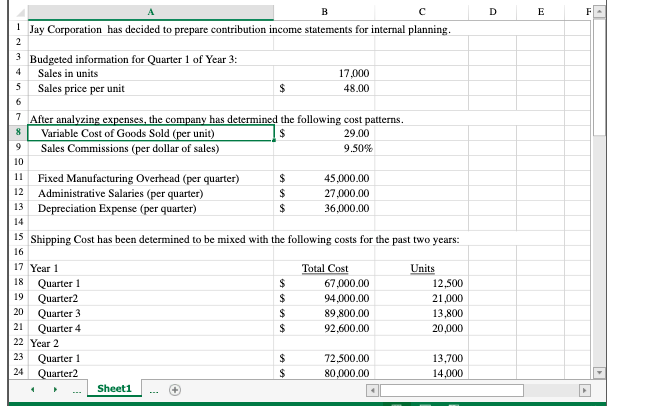This screenshot has width=648, height=406.
Task: Select the 17,000 value cell
Action: pyautogui.click(x=324, y=74)
